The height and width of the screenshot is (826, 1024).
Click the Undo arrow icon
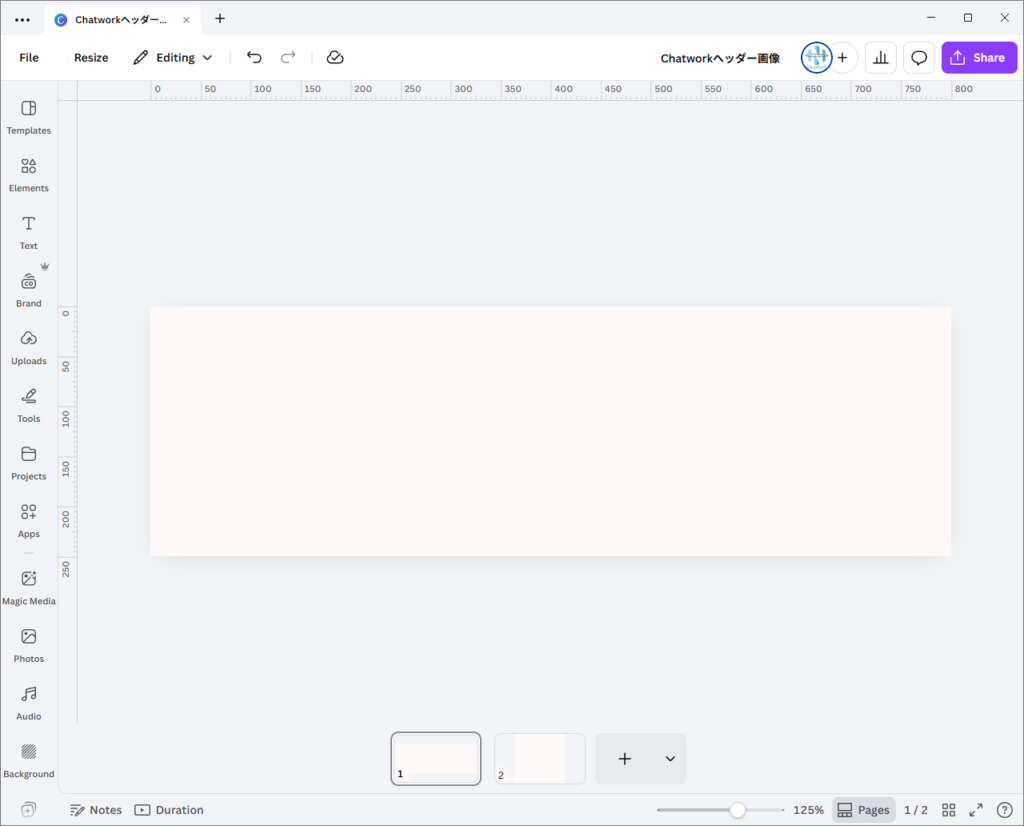coord(254,58)
